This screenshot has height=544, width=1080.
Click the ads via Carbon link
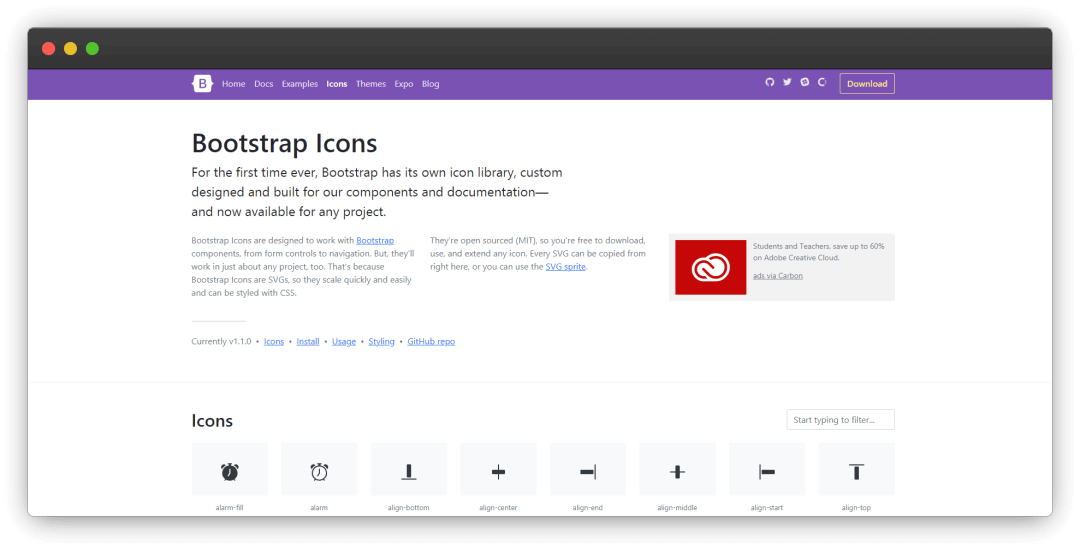[x=778, y=275]
